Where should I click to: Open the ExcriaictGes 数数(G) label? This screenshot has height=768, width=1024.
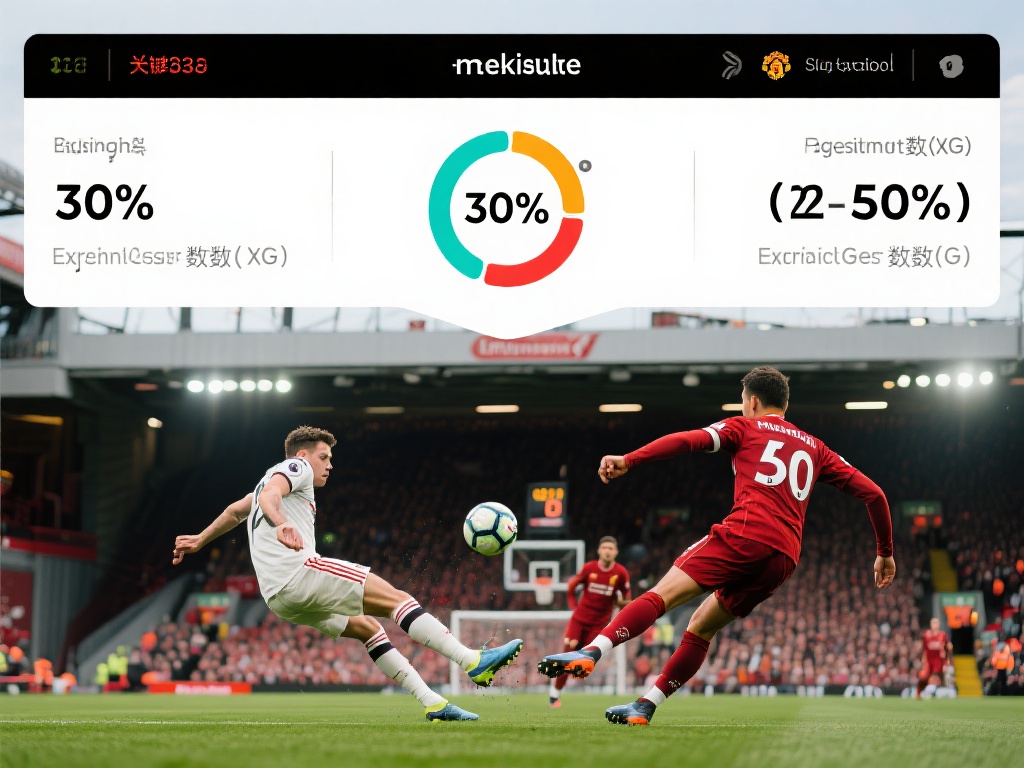coord(864,257)
